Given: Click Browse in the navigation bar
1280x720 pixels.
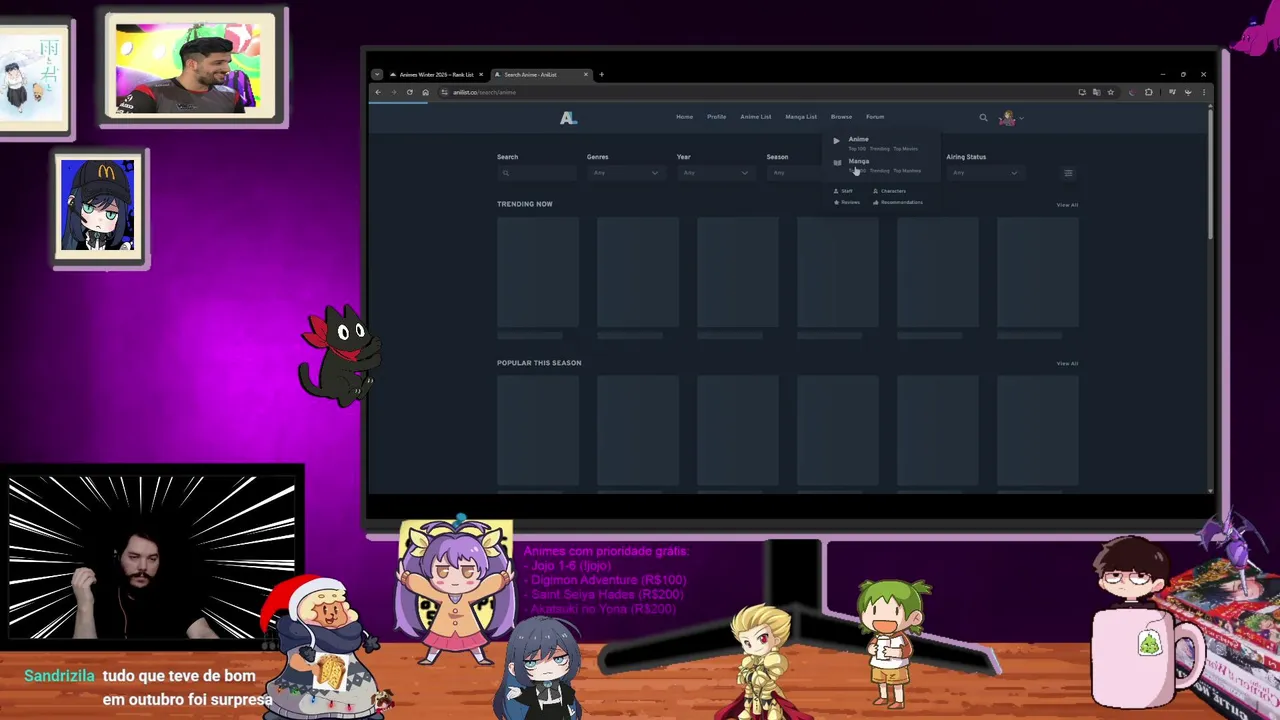Looking at the screenshot, I should 841,117.
